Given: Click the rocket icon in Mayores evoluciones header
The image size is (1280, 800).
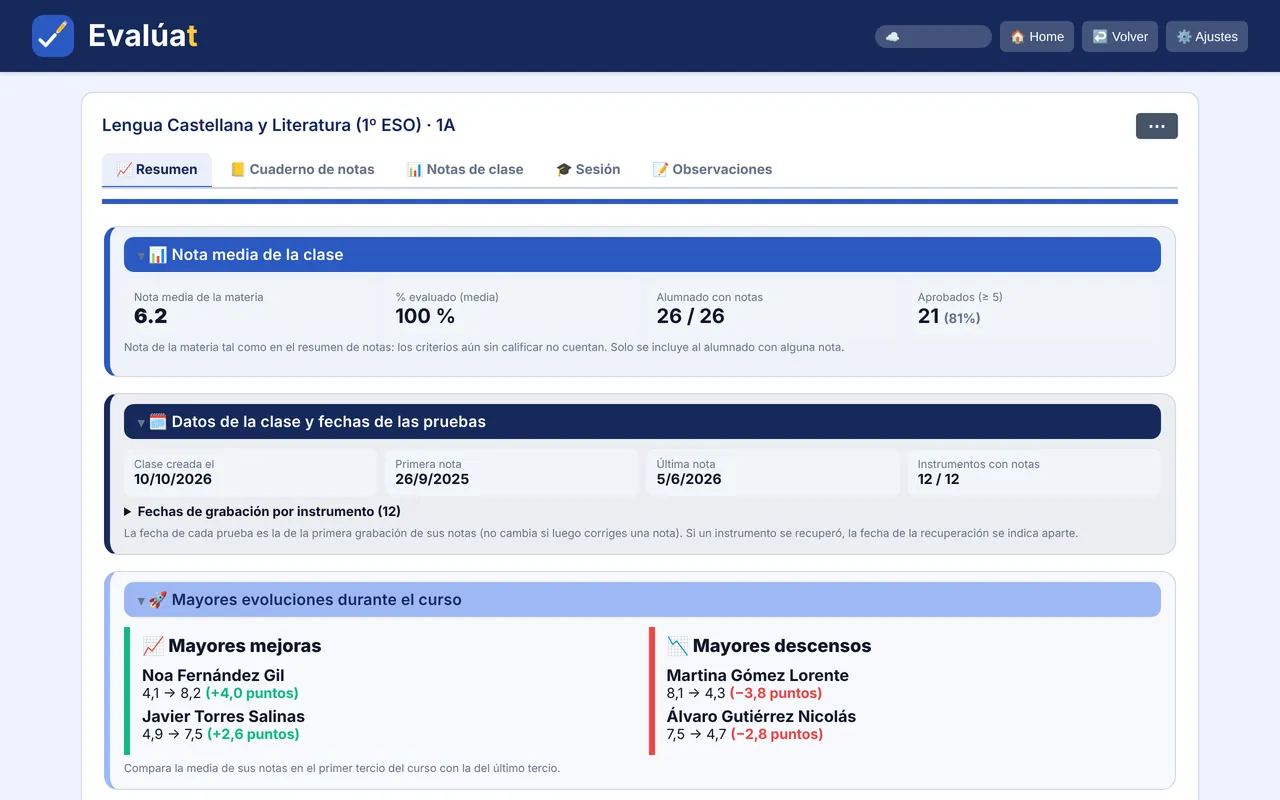Looking at the screenshot, I should pyautogui.click(x=158, y=600).
